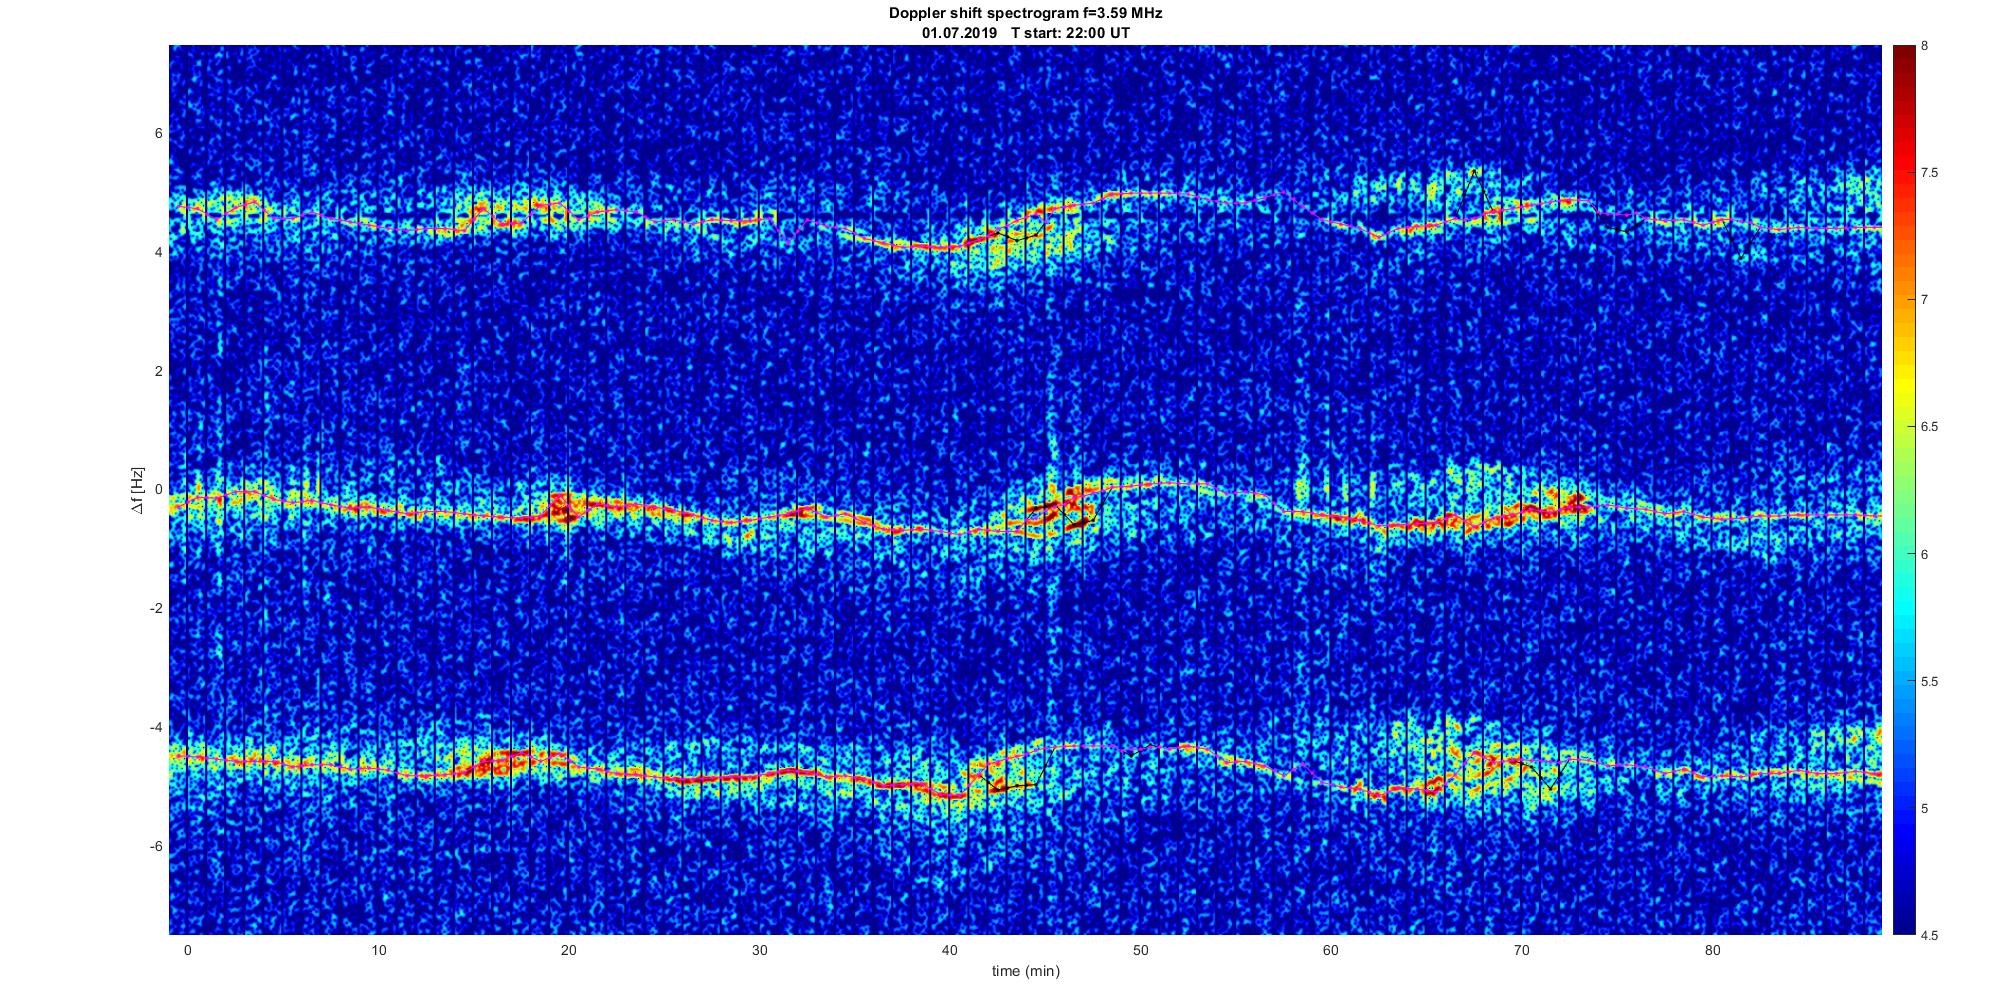Click the colorbar tick label "5"
2000x1003 pixels.
(x=1924, y=808)
